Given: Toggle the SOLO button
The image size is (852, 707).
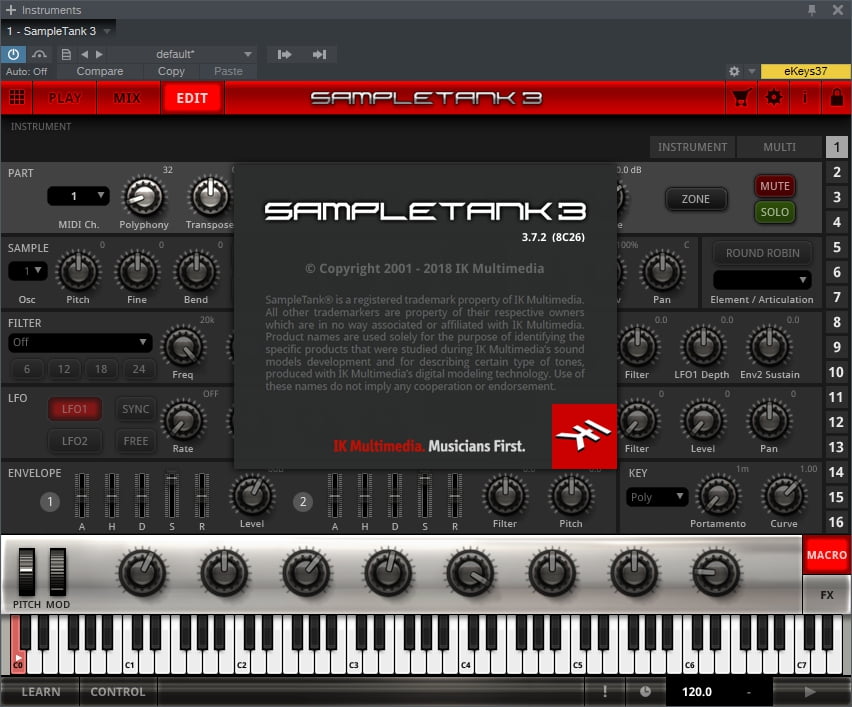Looking at the screenshot, I should [x=775, y=212].
